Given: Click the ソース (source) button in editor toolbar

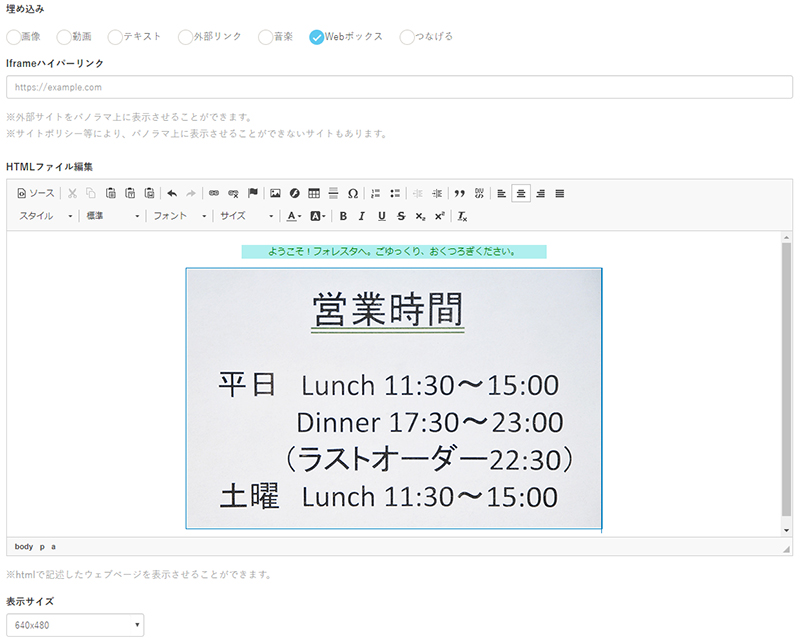Looking at the screenshot, I should [36, 193].
